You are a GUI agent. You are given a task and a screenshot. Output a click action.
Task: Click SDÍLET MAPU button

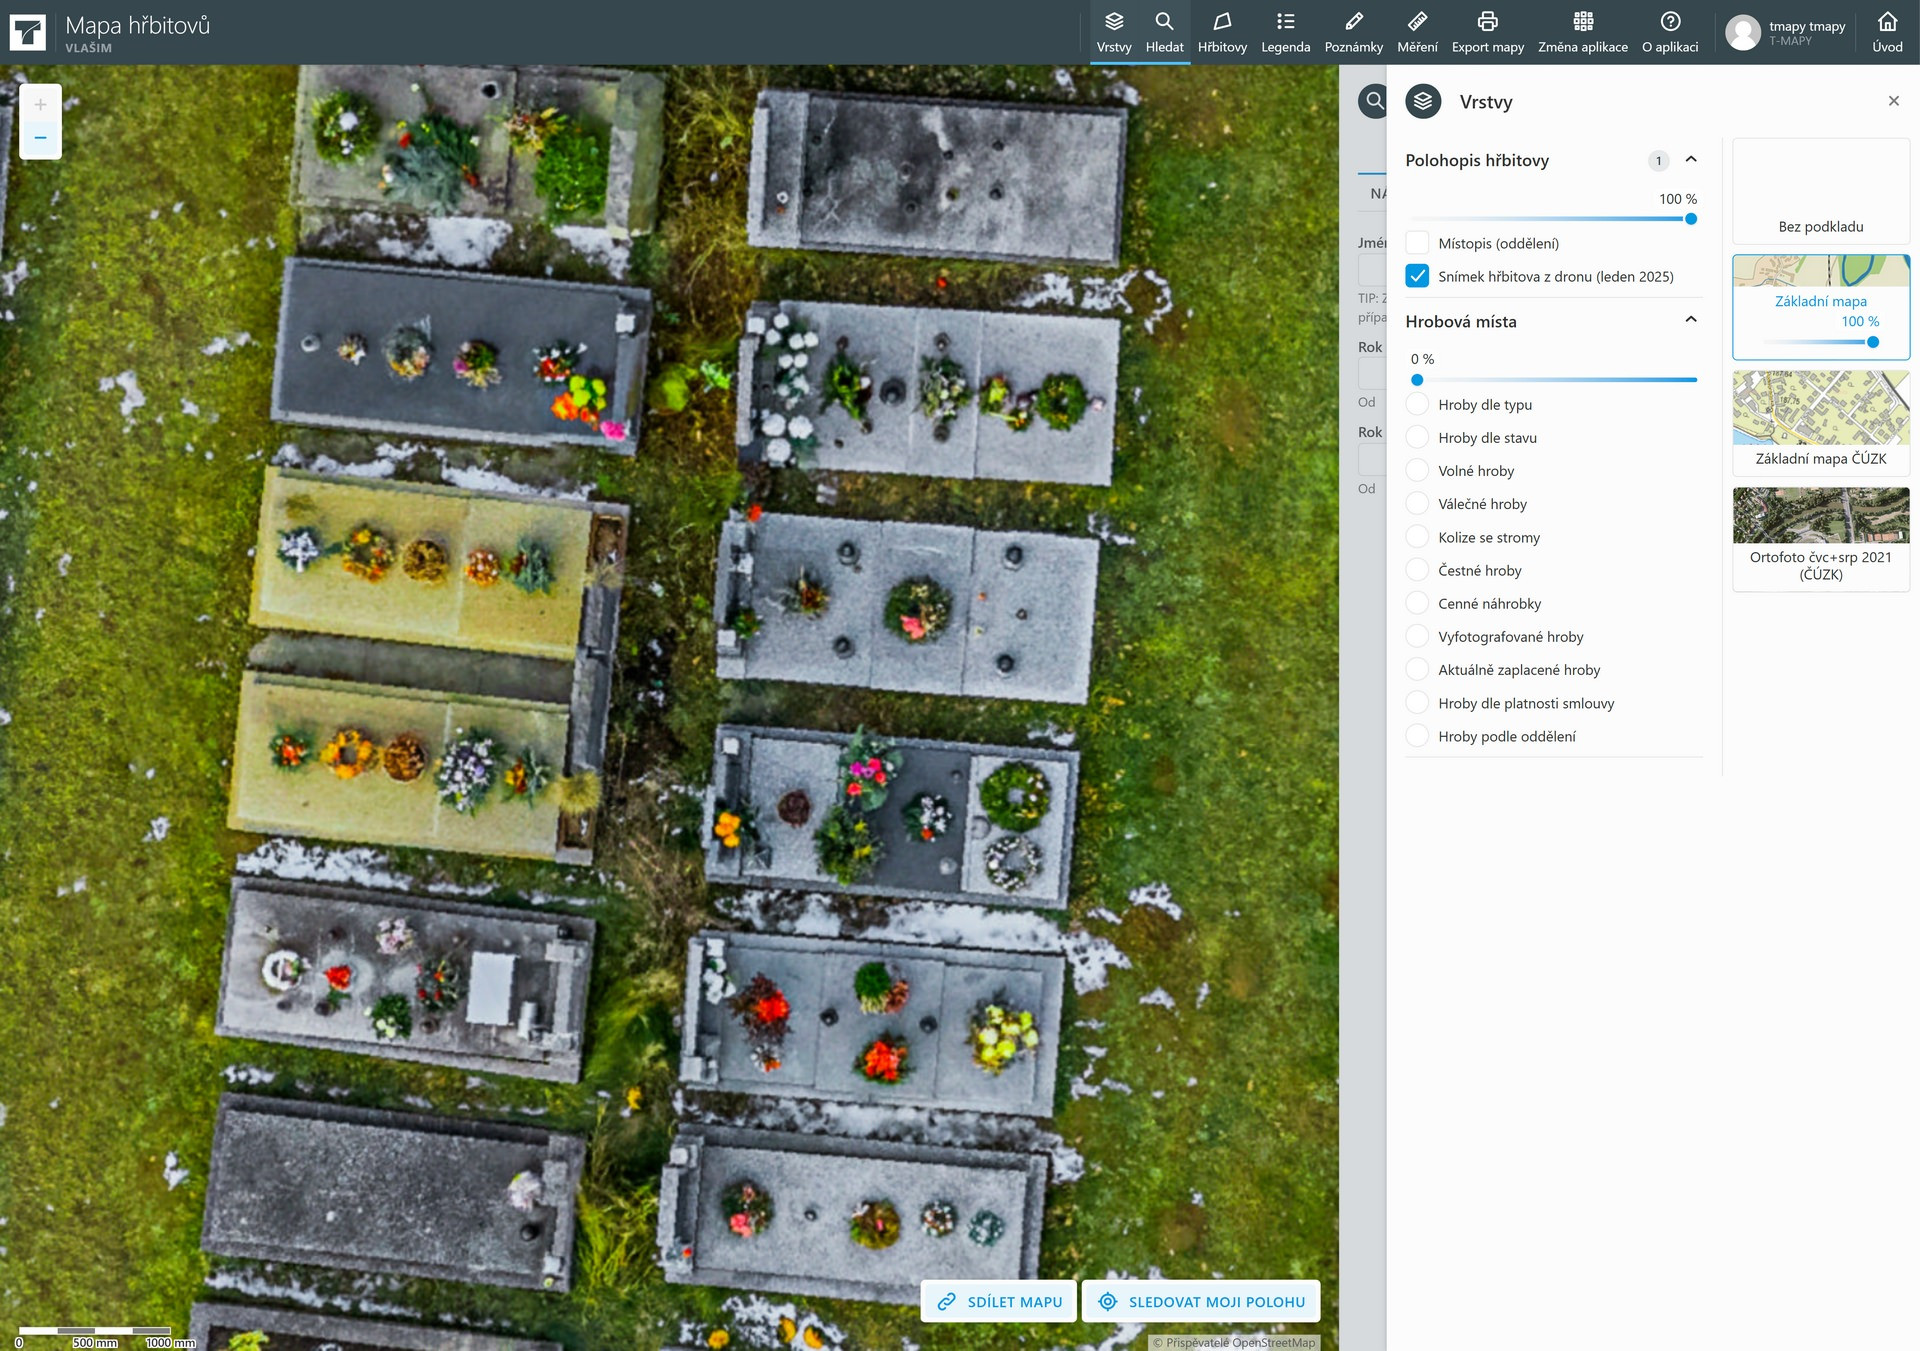click(x=998, y=1301)
